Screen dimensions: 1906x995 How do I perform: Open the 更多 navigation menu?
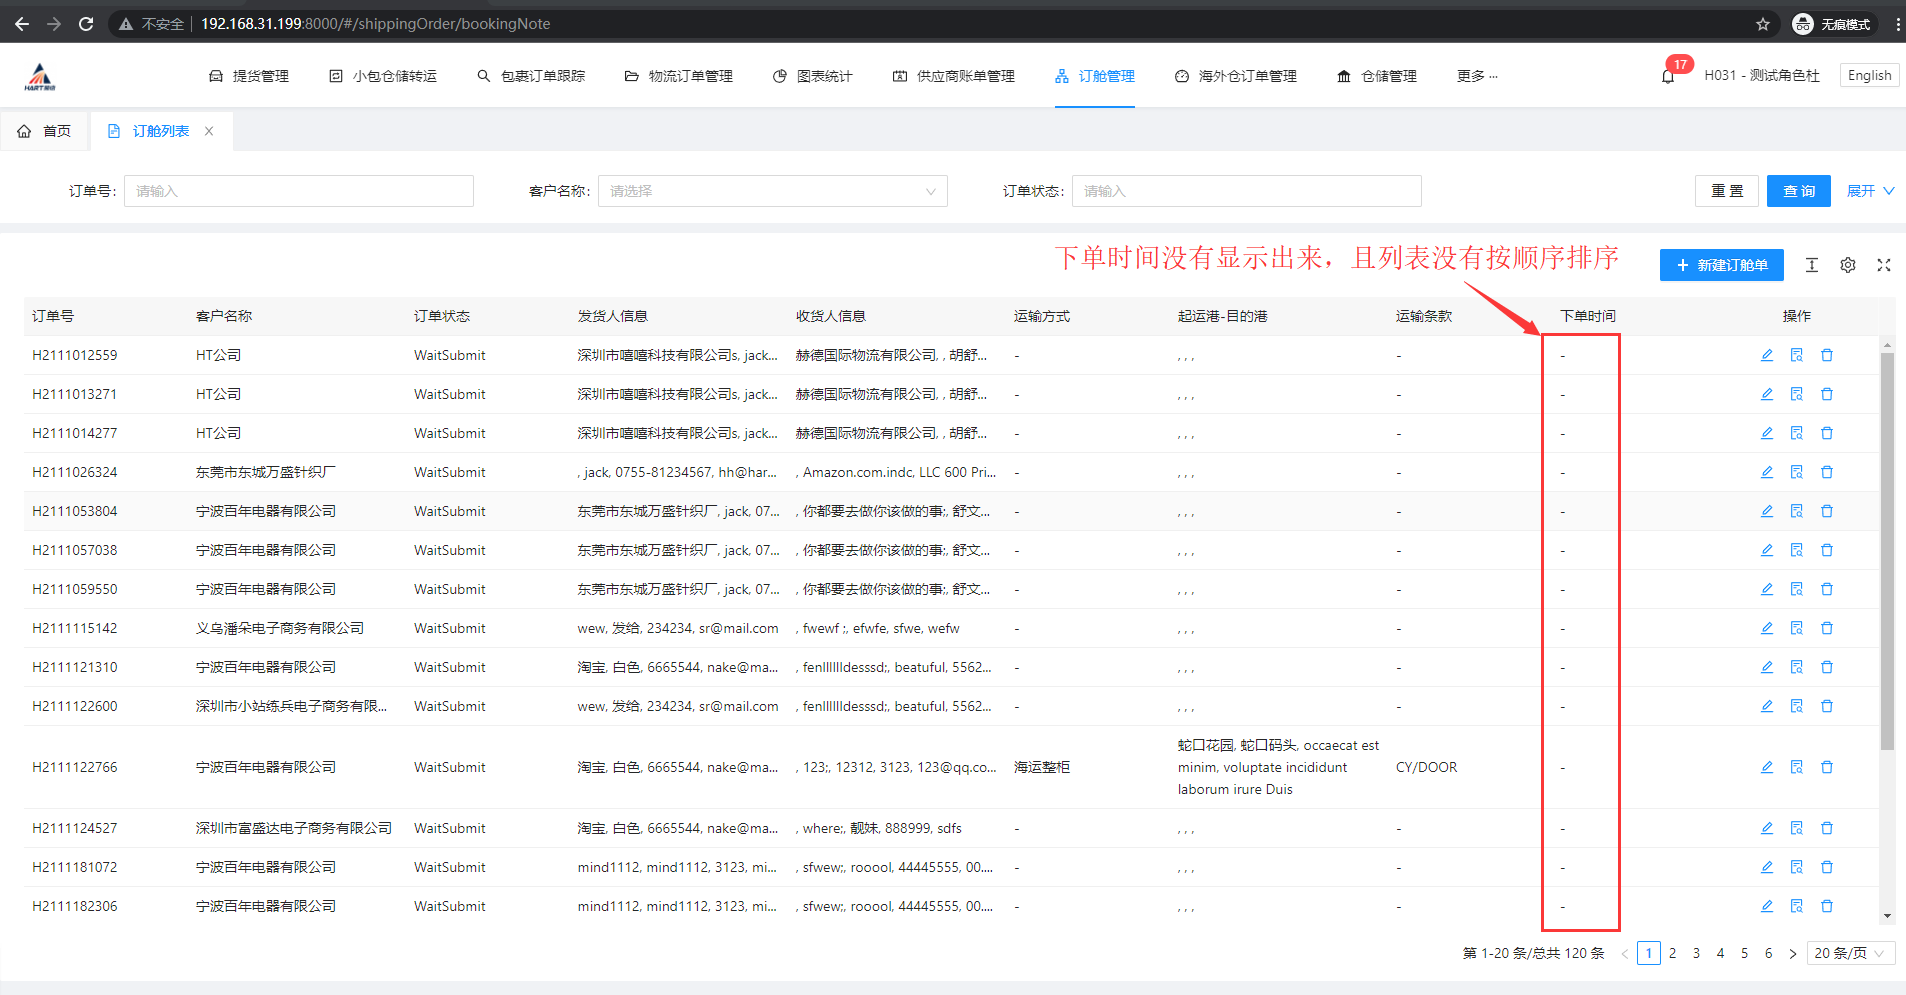click(x=1476, y=76)
